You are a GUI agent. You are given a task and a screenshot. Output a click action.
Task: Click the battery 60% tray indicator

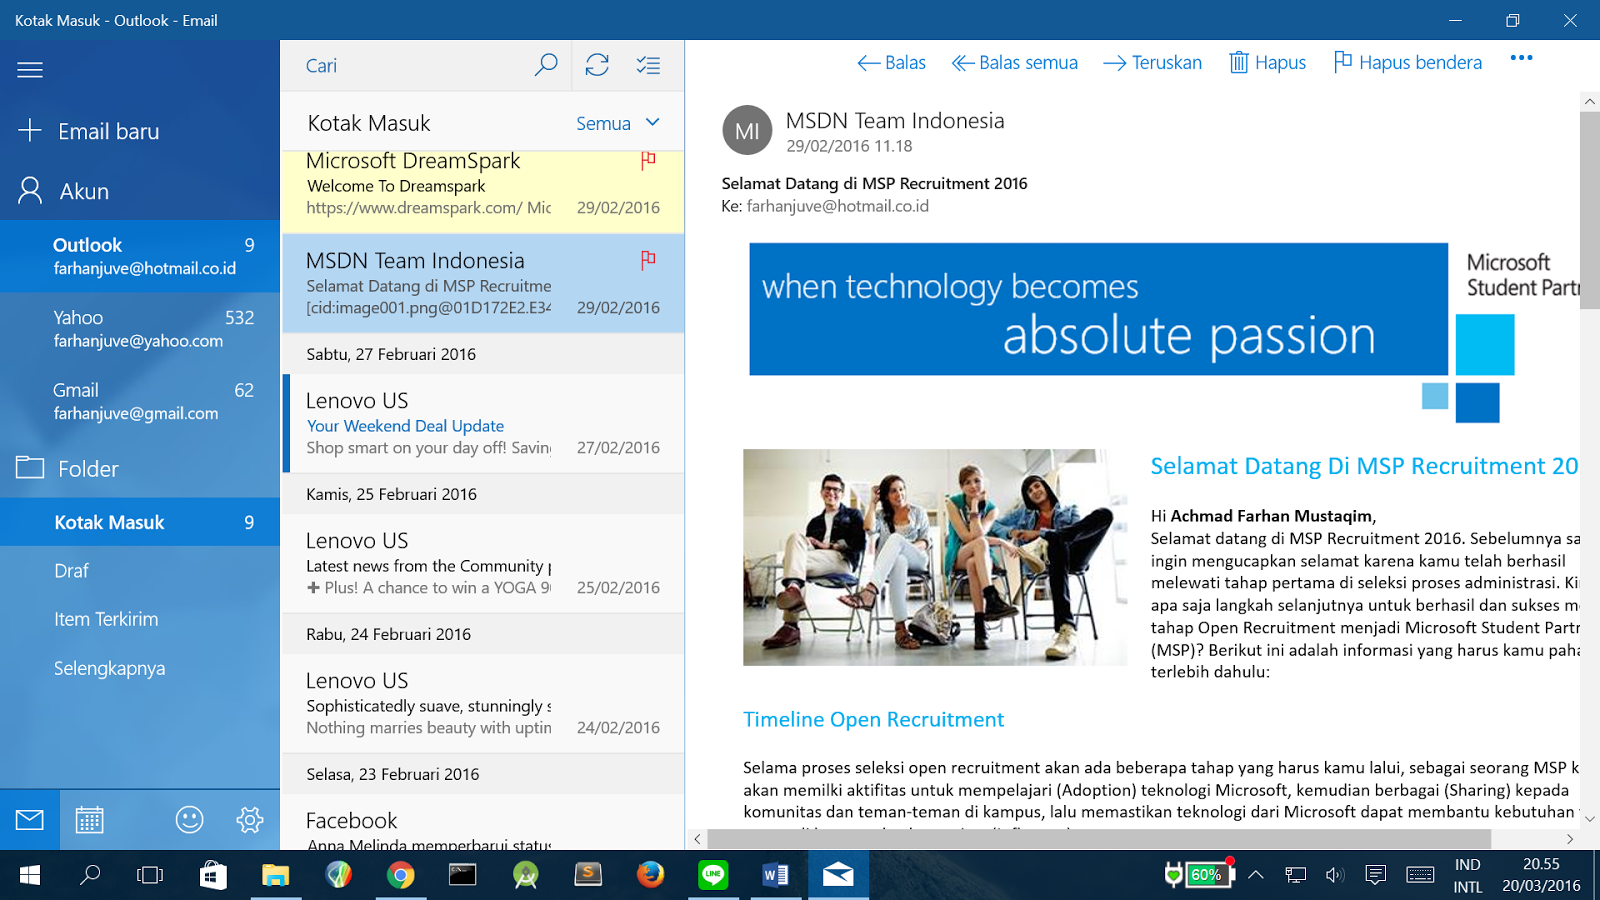(x=1199, y=875)
